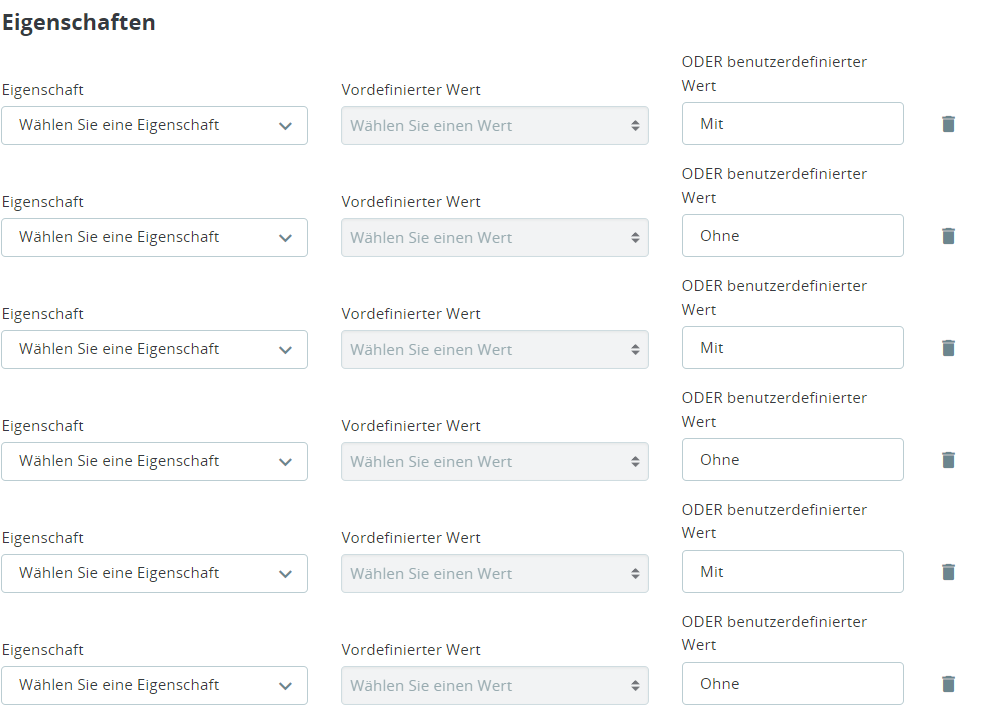Delete the first property row via trash icon
981x712 pixels.
[948, 124]
